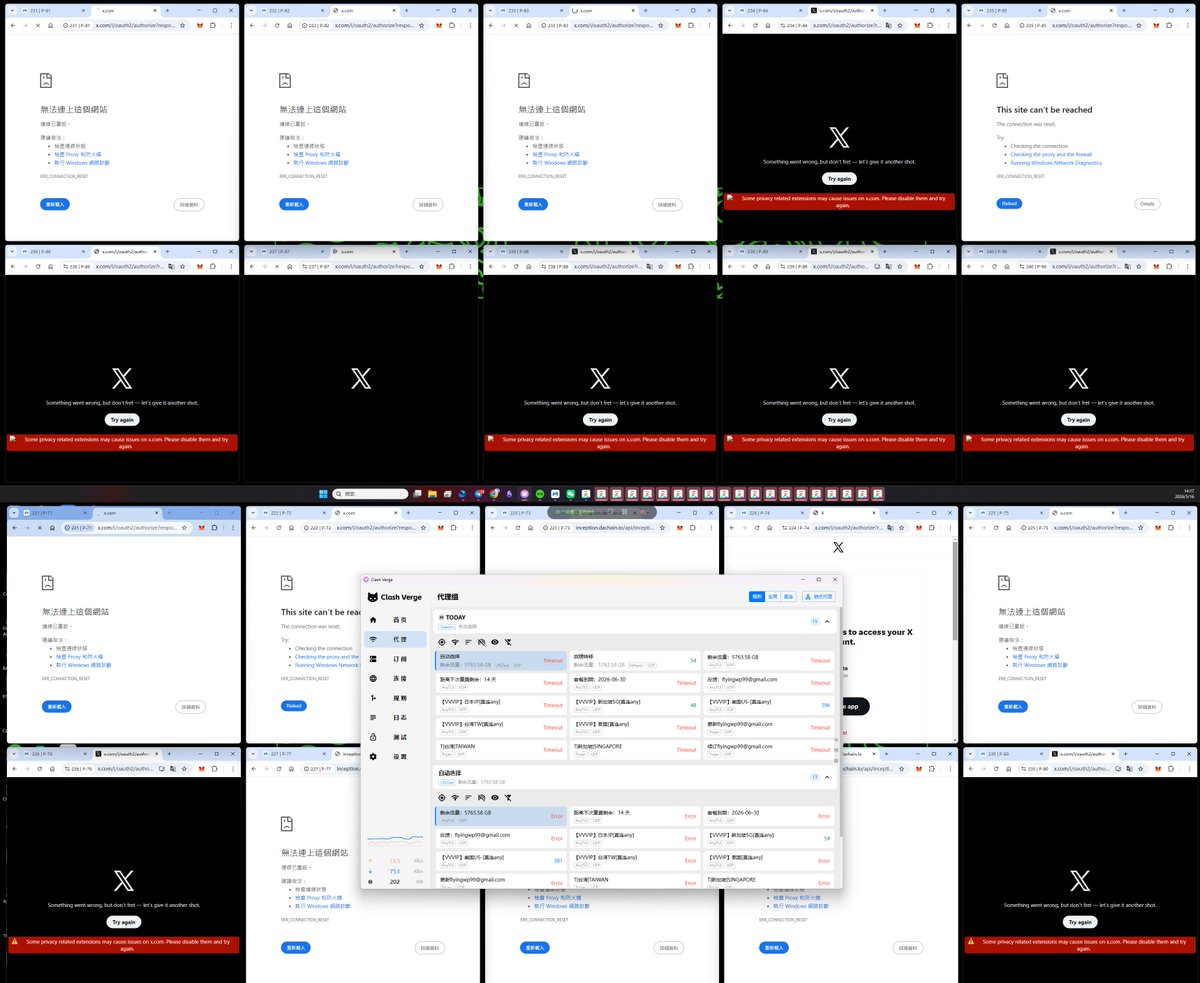This screenshot has height=983, width=1200.
Task: Open the 测试 test page in Clash Verge
Action: point(397,737)
